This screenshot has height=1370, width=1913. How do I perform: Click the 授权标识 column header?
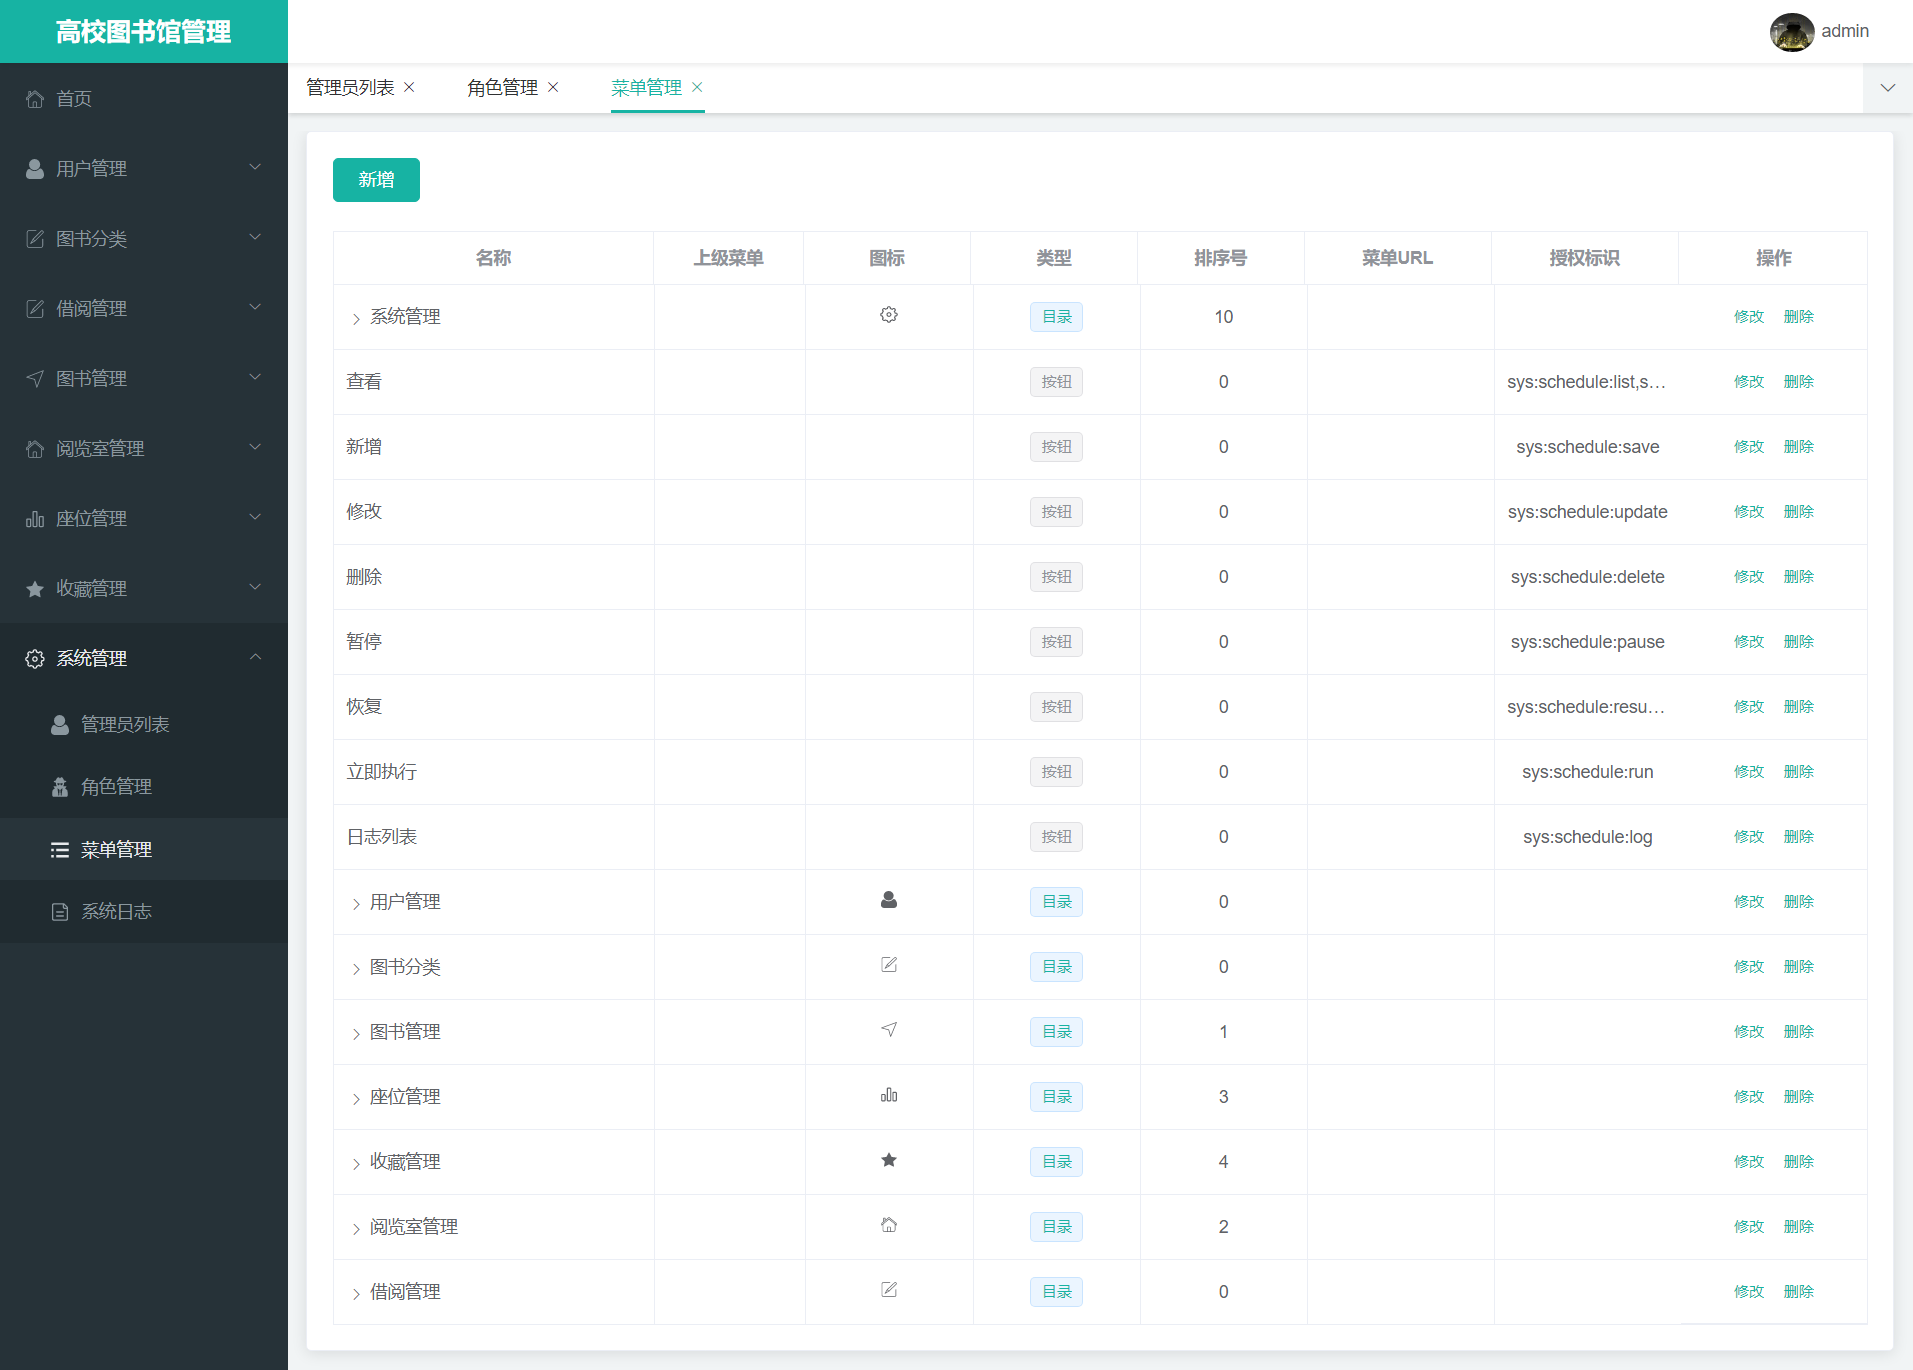coord(1584,258)
